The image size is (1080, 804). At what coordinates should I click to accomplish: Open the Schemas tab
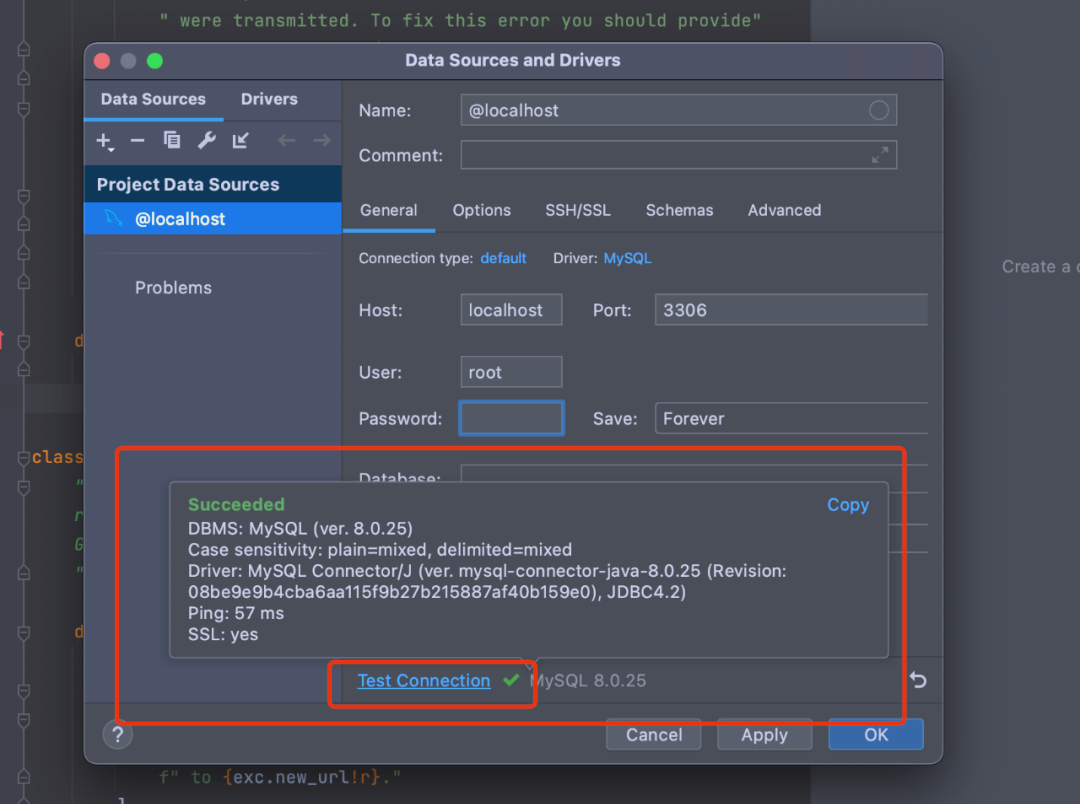point(679,210)
